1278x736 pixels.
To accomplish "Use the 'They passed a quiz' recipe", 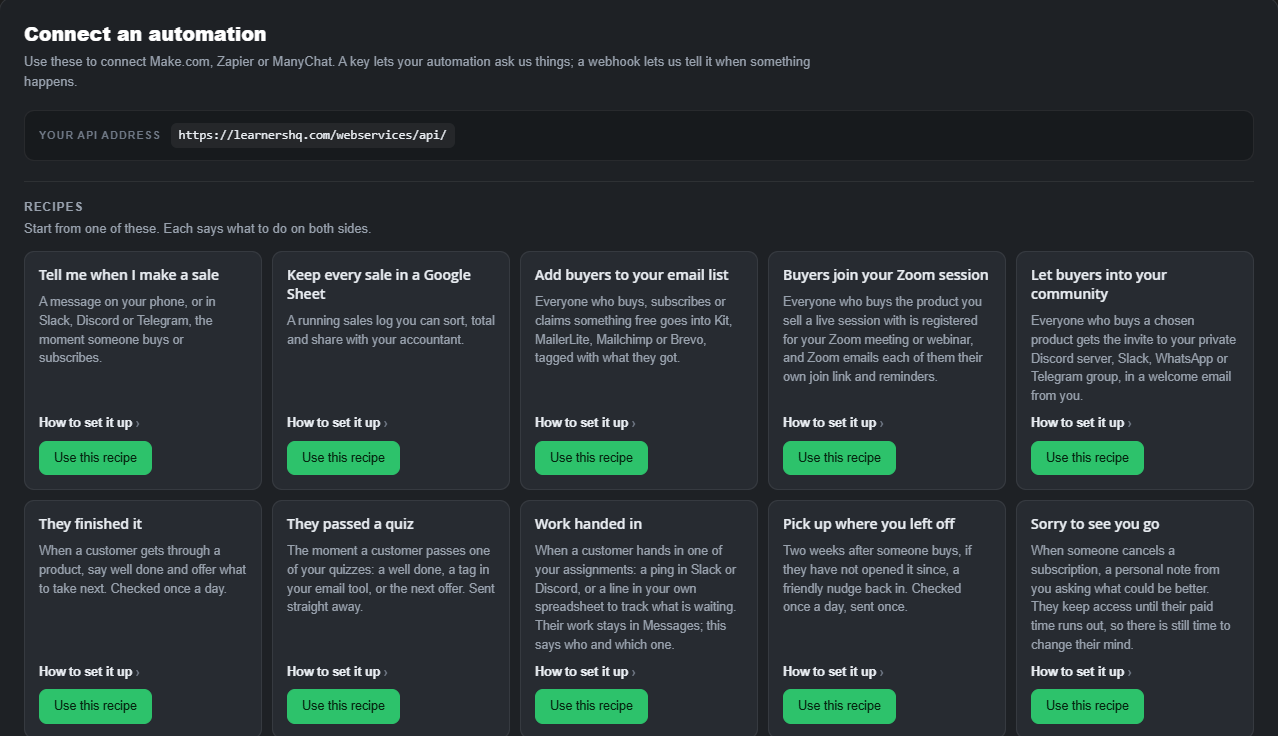I will (x=343, y=706).
